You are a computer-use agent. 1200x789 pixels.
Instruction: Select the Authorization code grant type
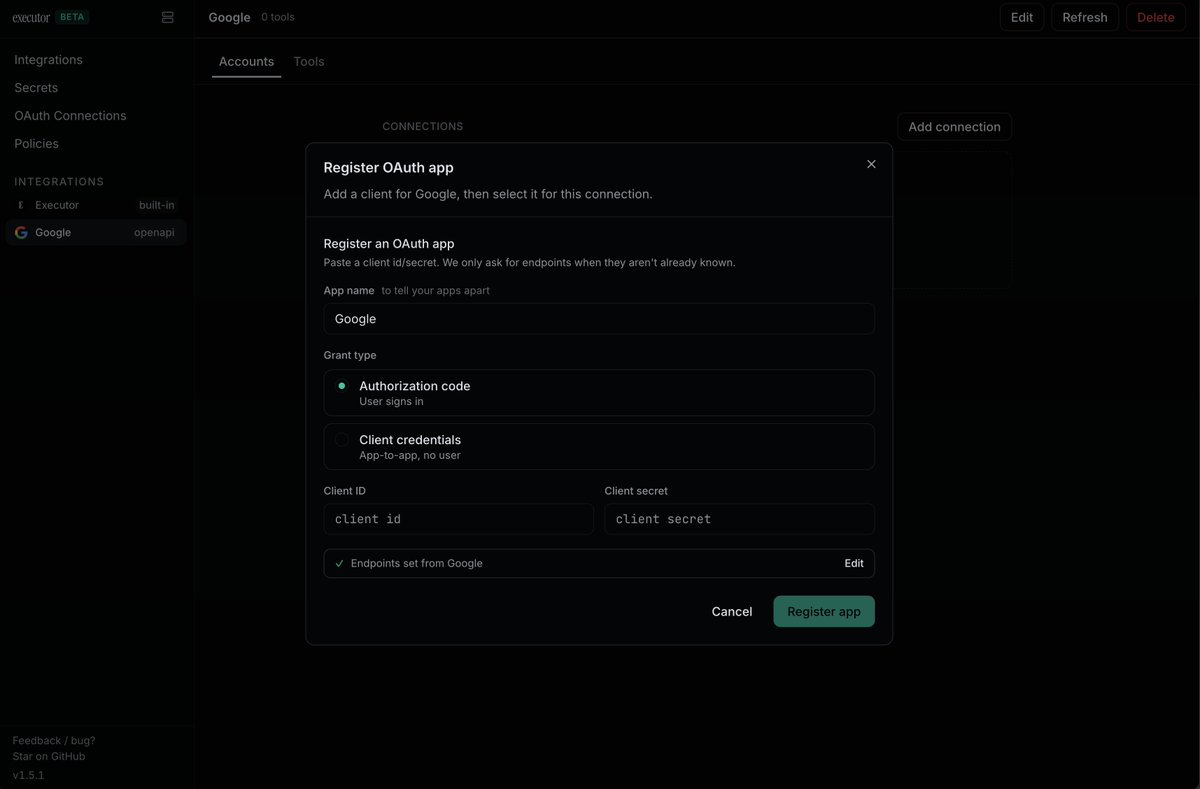(x=599, y=393)
